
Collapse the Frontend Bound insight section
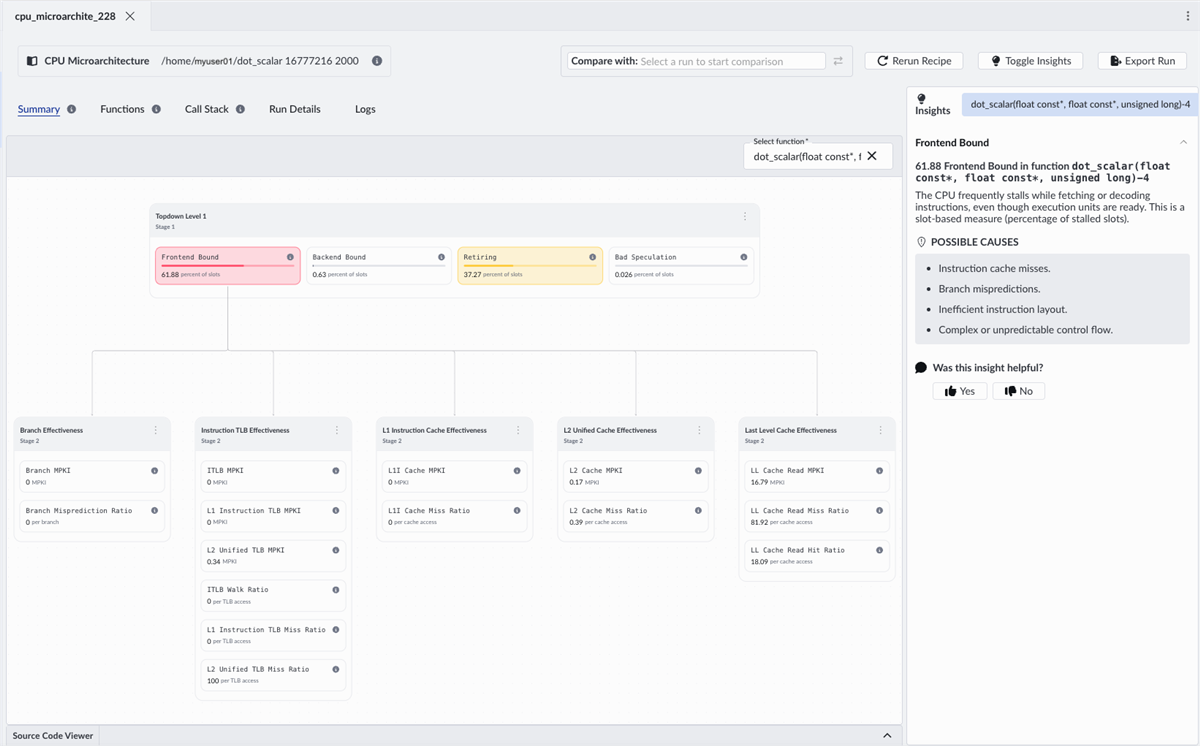click(1184, 143)
